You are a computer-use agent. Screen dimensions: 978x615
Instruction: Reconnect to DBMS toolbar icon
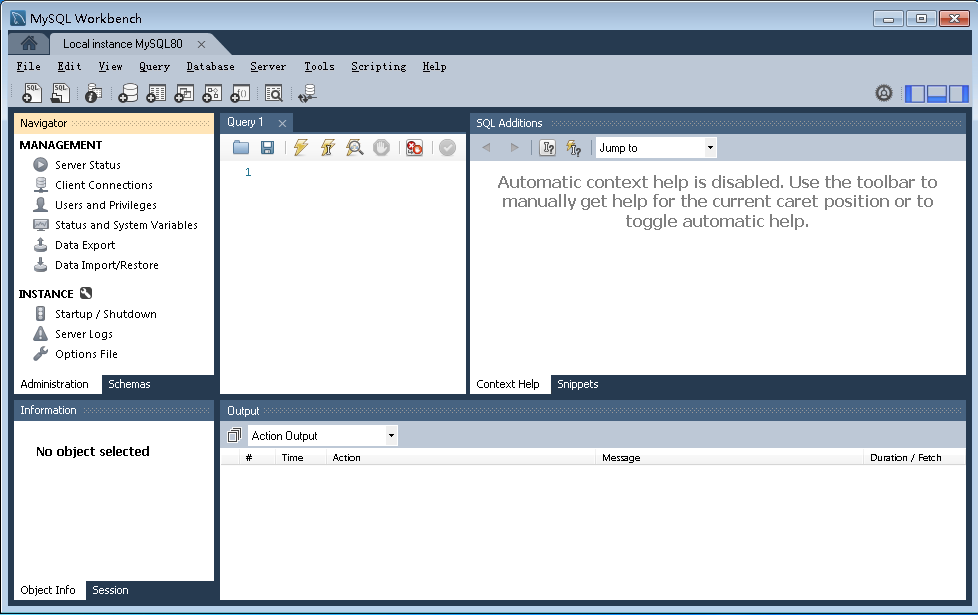point(307,93)
